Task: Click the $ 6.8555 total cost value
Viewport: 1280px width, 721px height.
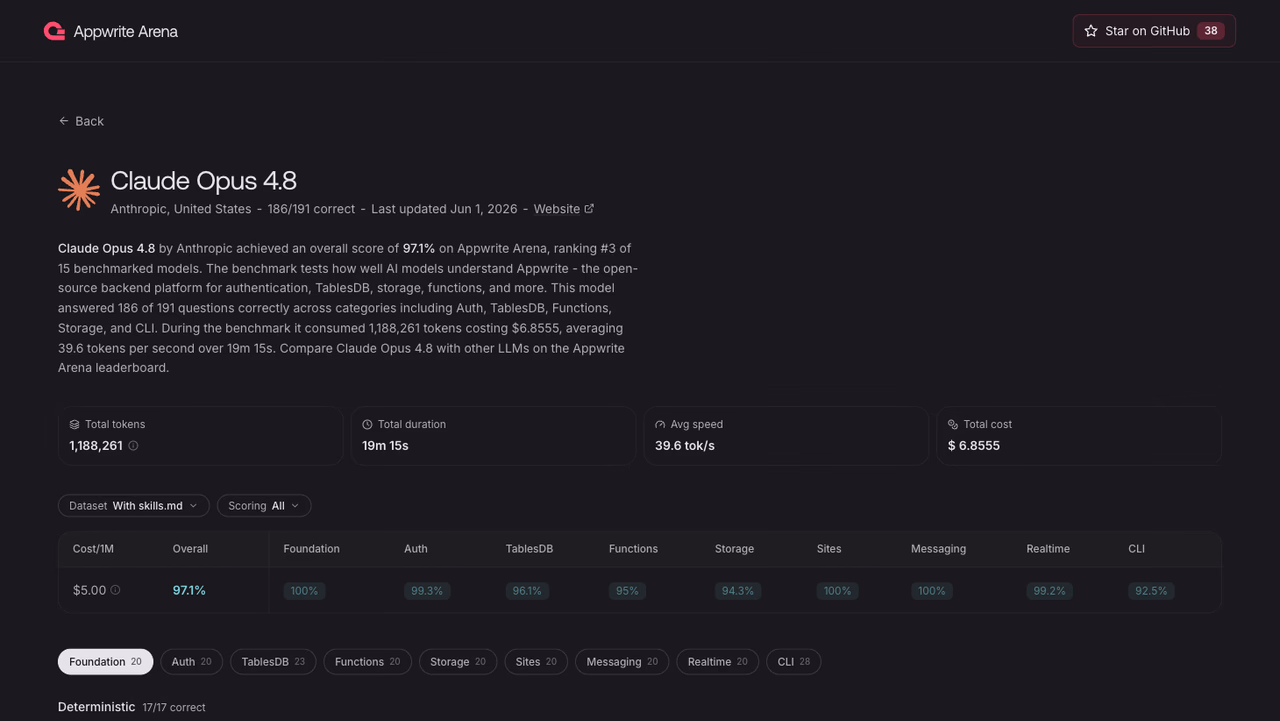Action: coord(974,446)
